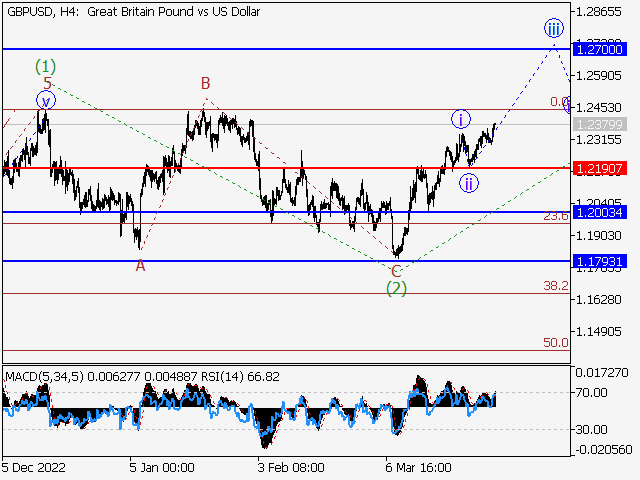Click the 70.00 RSI level label
This screenshot has width=640, height=480.
(x=591, y=393)
